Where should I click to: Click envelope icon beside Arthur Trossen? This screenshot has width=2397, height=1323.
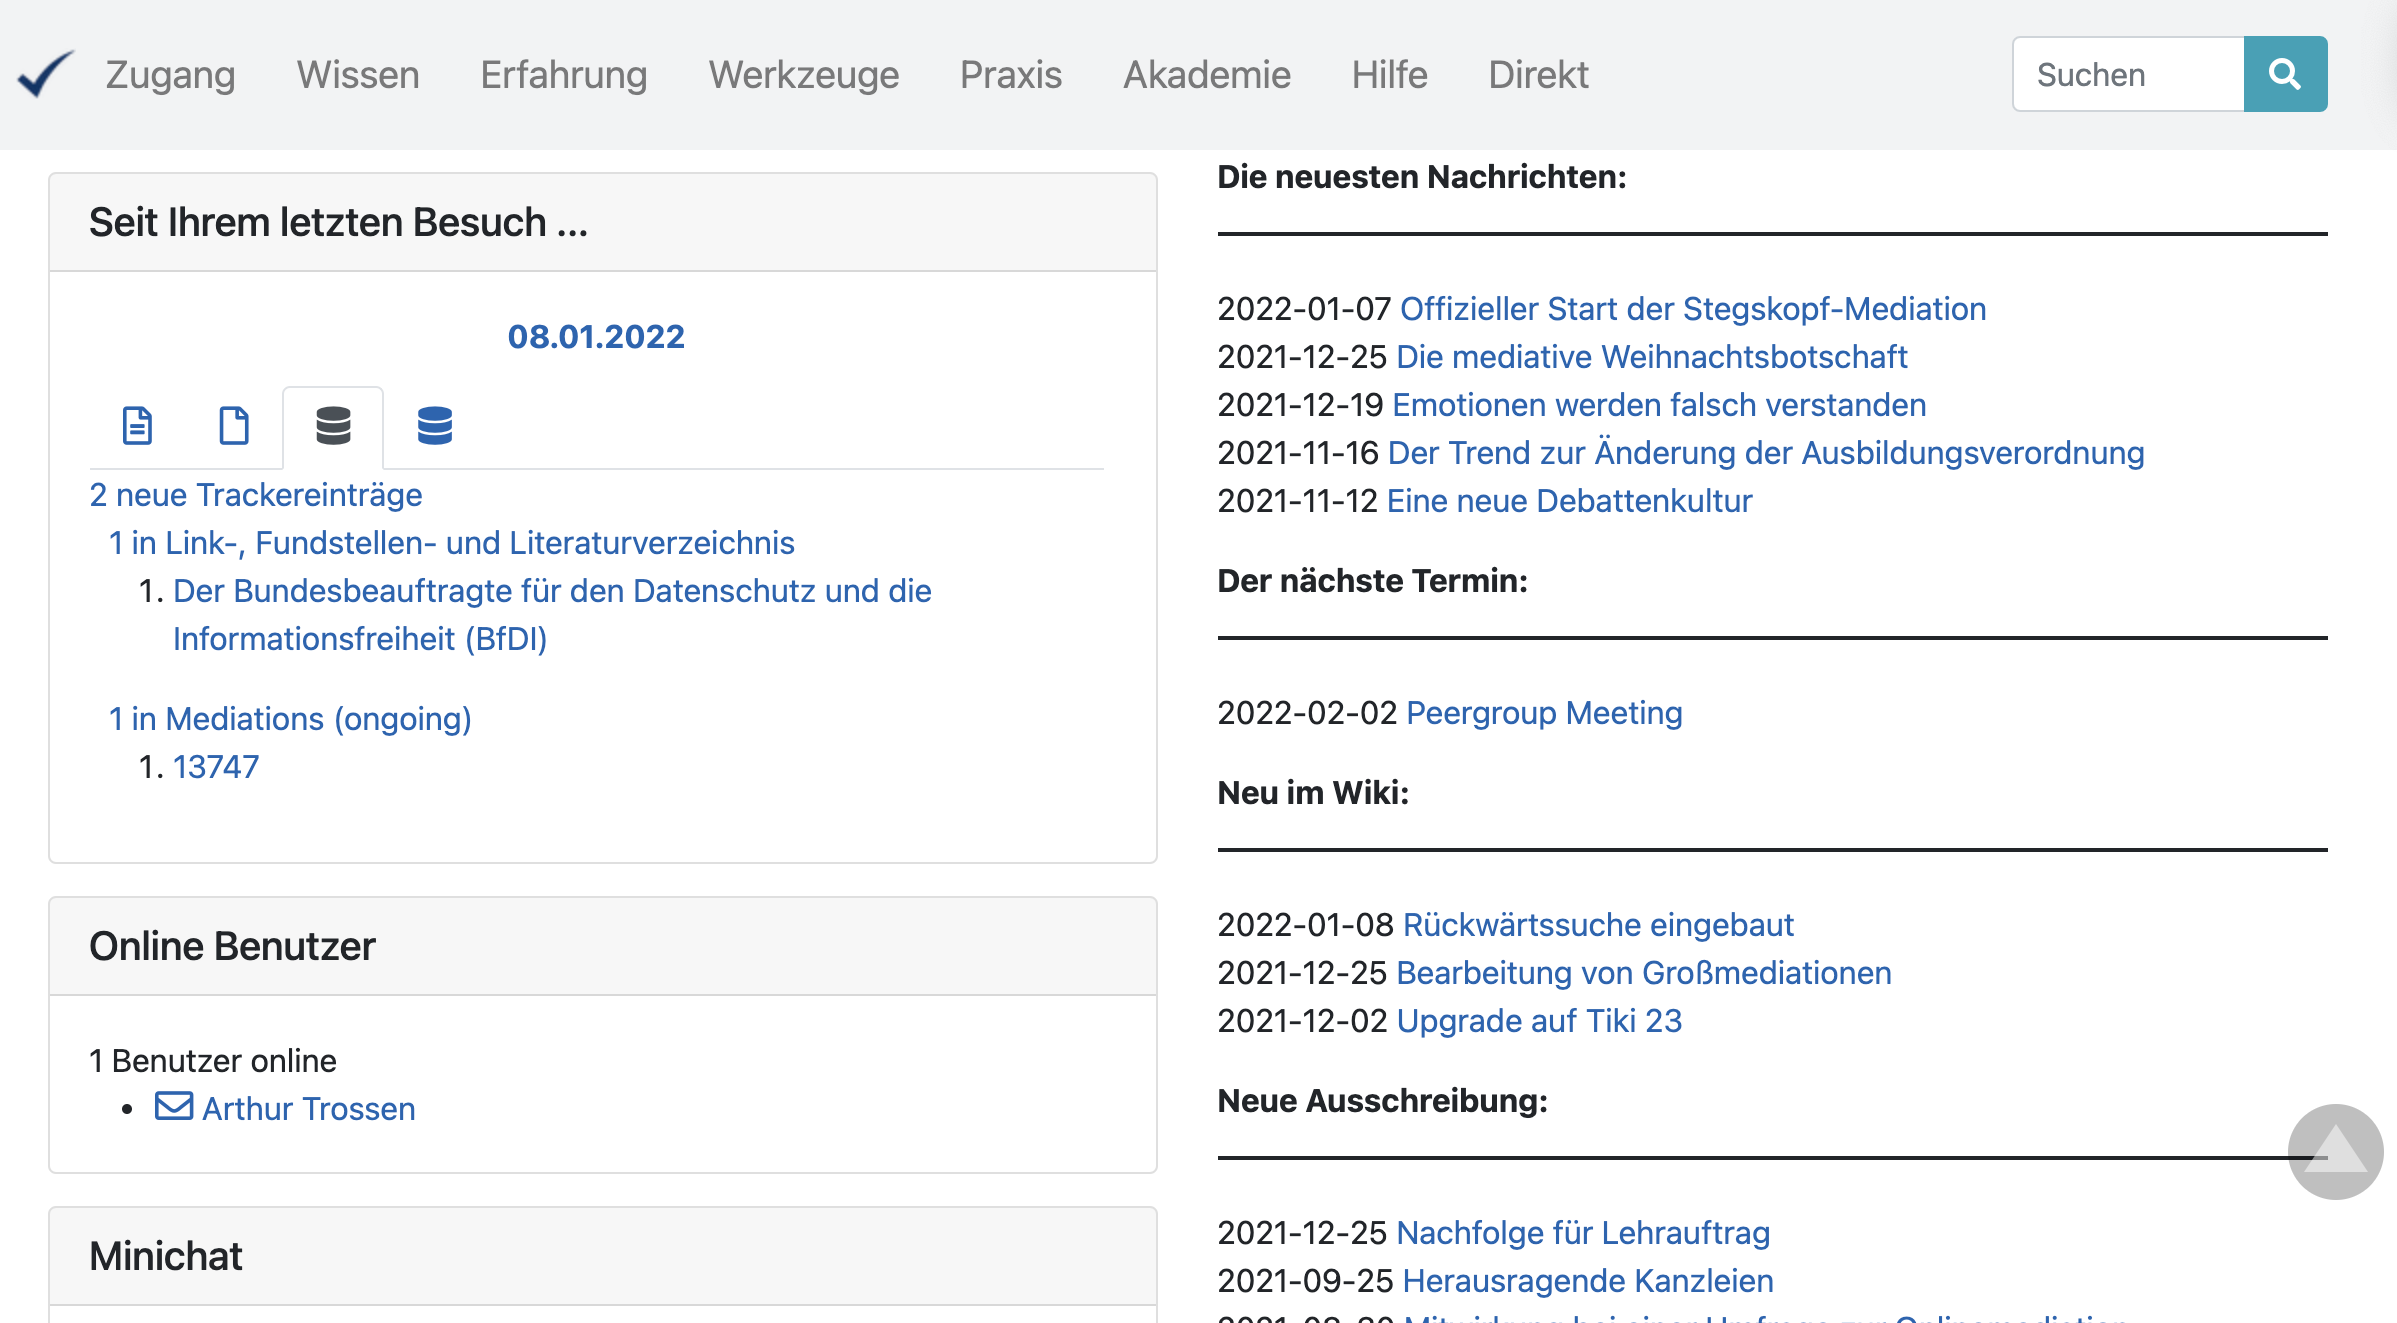tap(174, 1106)
